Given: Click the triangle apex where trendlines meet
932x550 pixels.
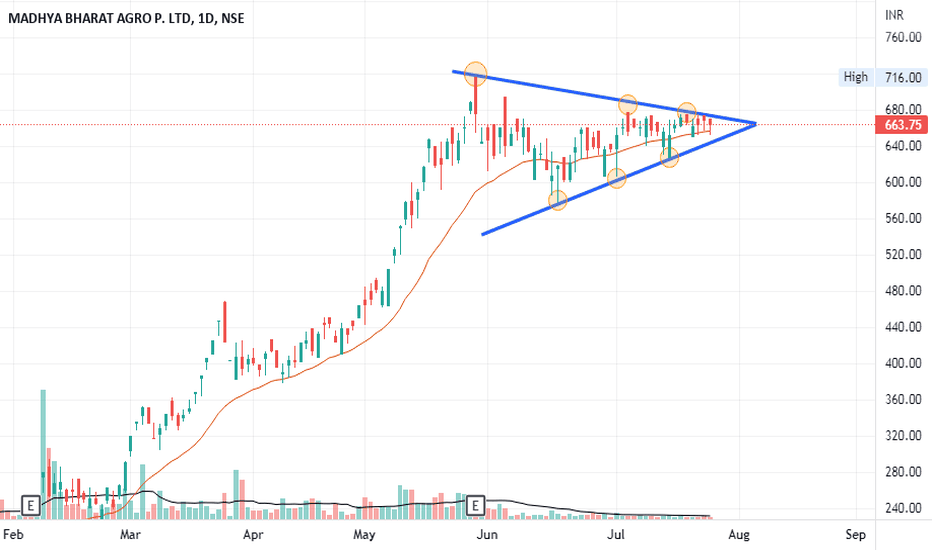Looking at the screenshot, I should click(755, 124).
